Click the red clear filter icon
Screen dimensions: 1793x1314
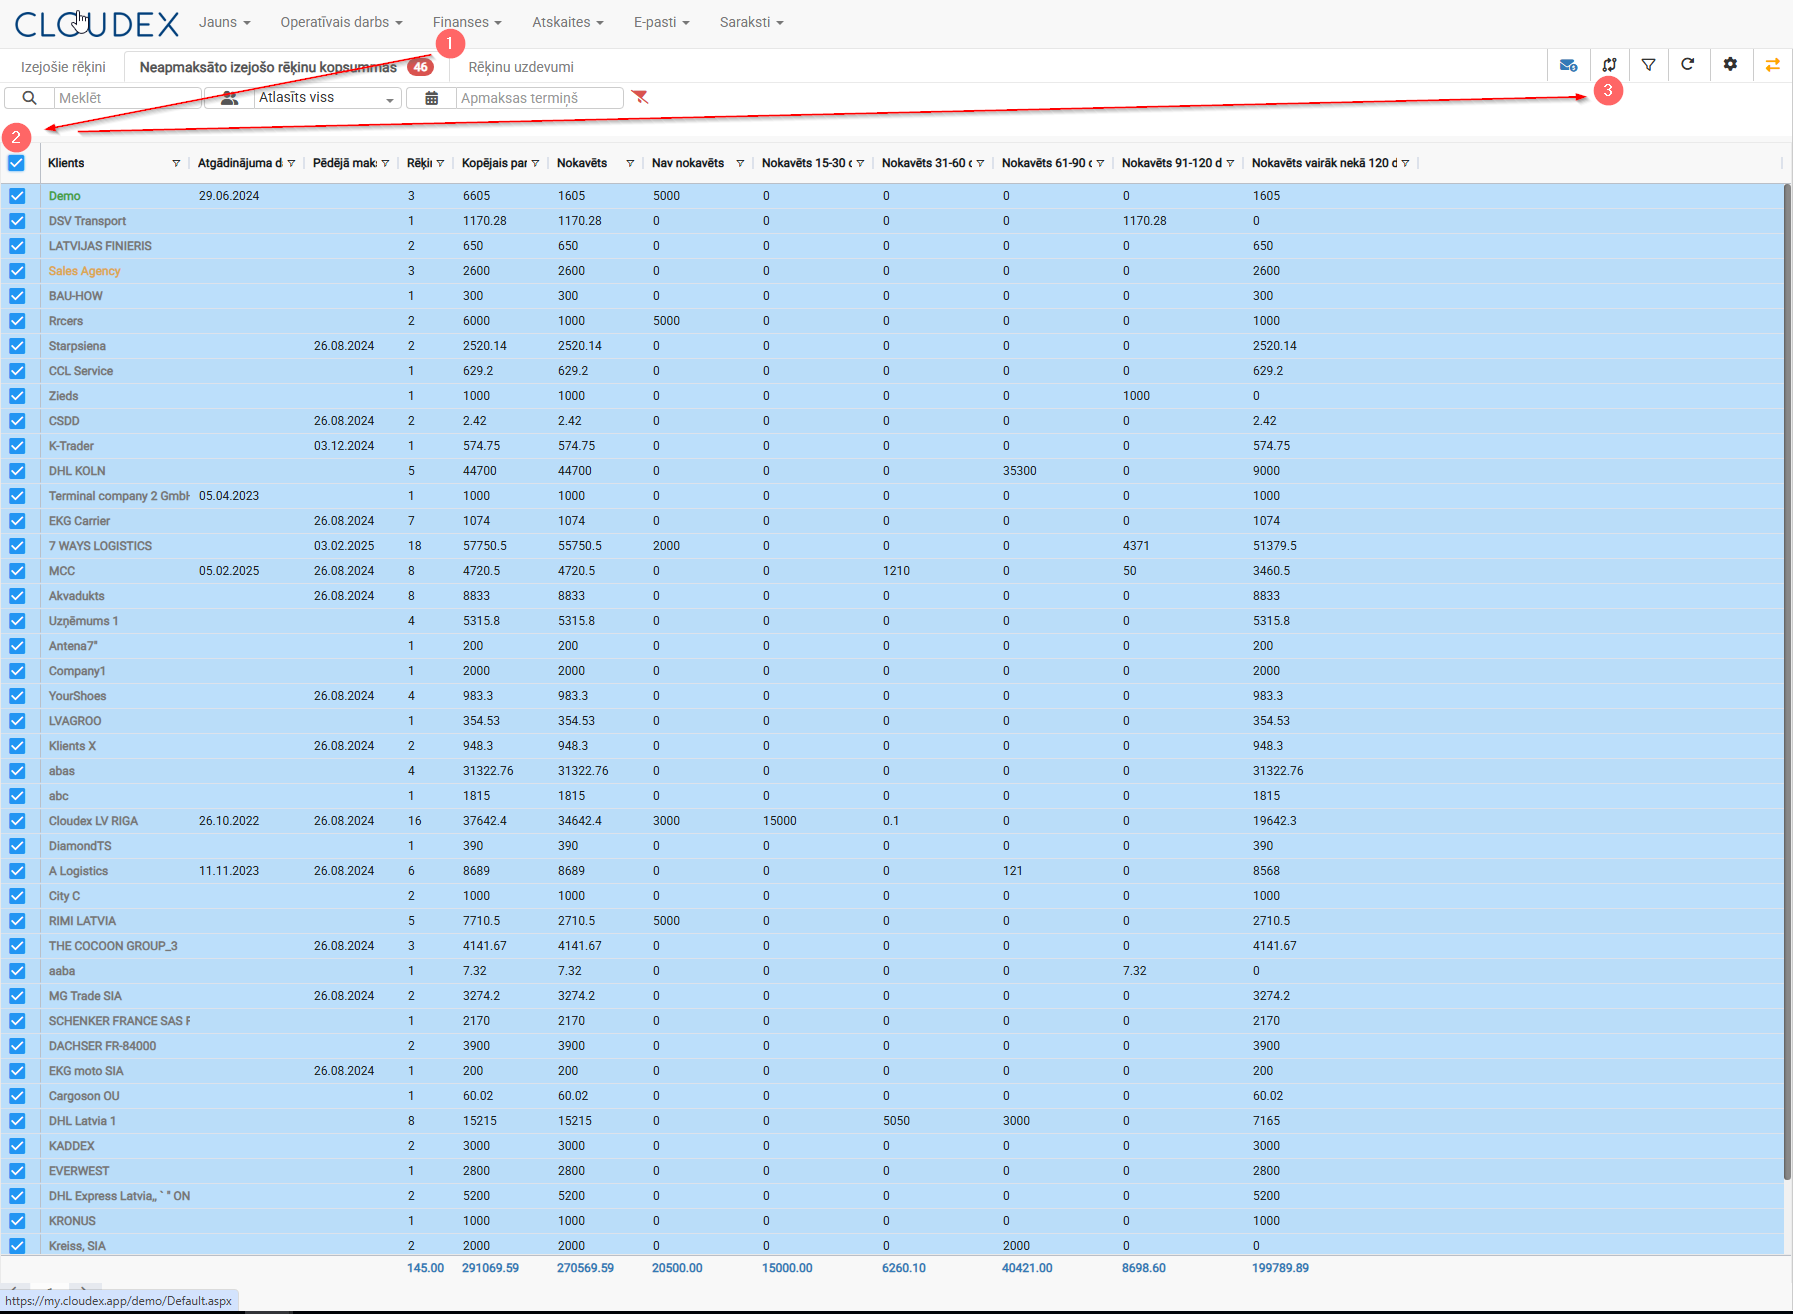coord(640,97)
